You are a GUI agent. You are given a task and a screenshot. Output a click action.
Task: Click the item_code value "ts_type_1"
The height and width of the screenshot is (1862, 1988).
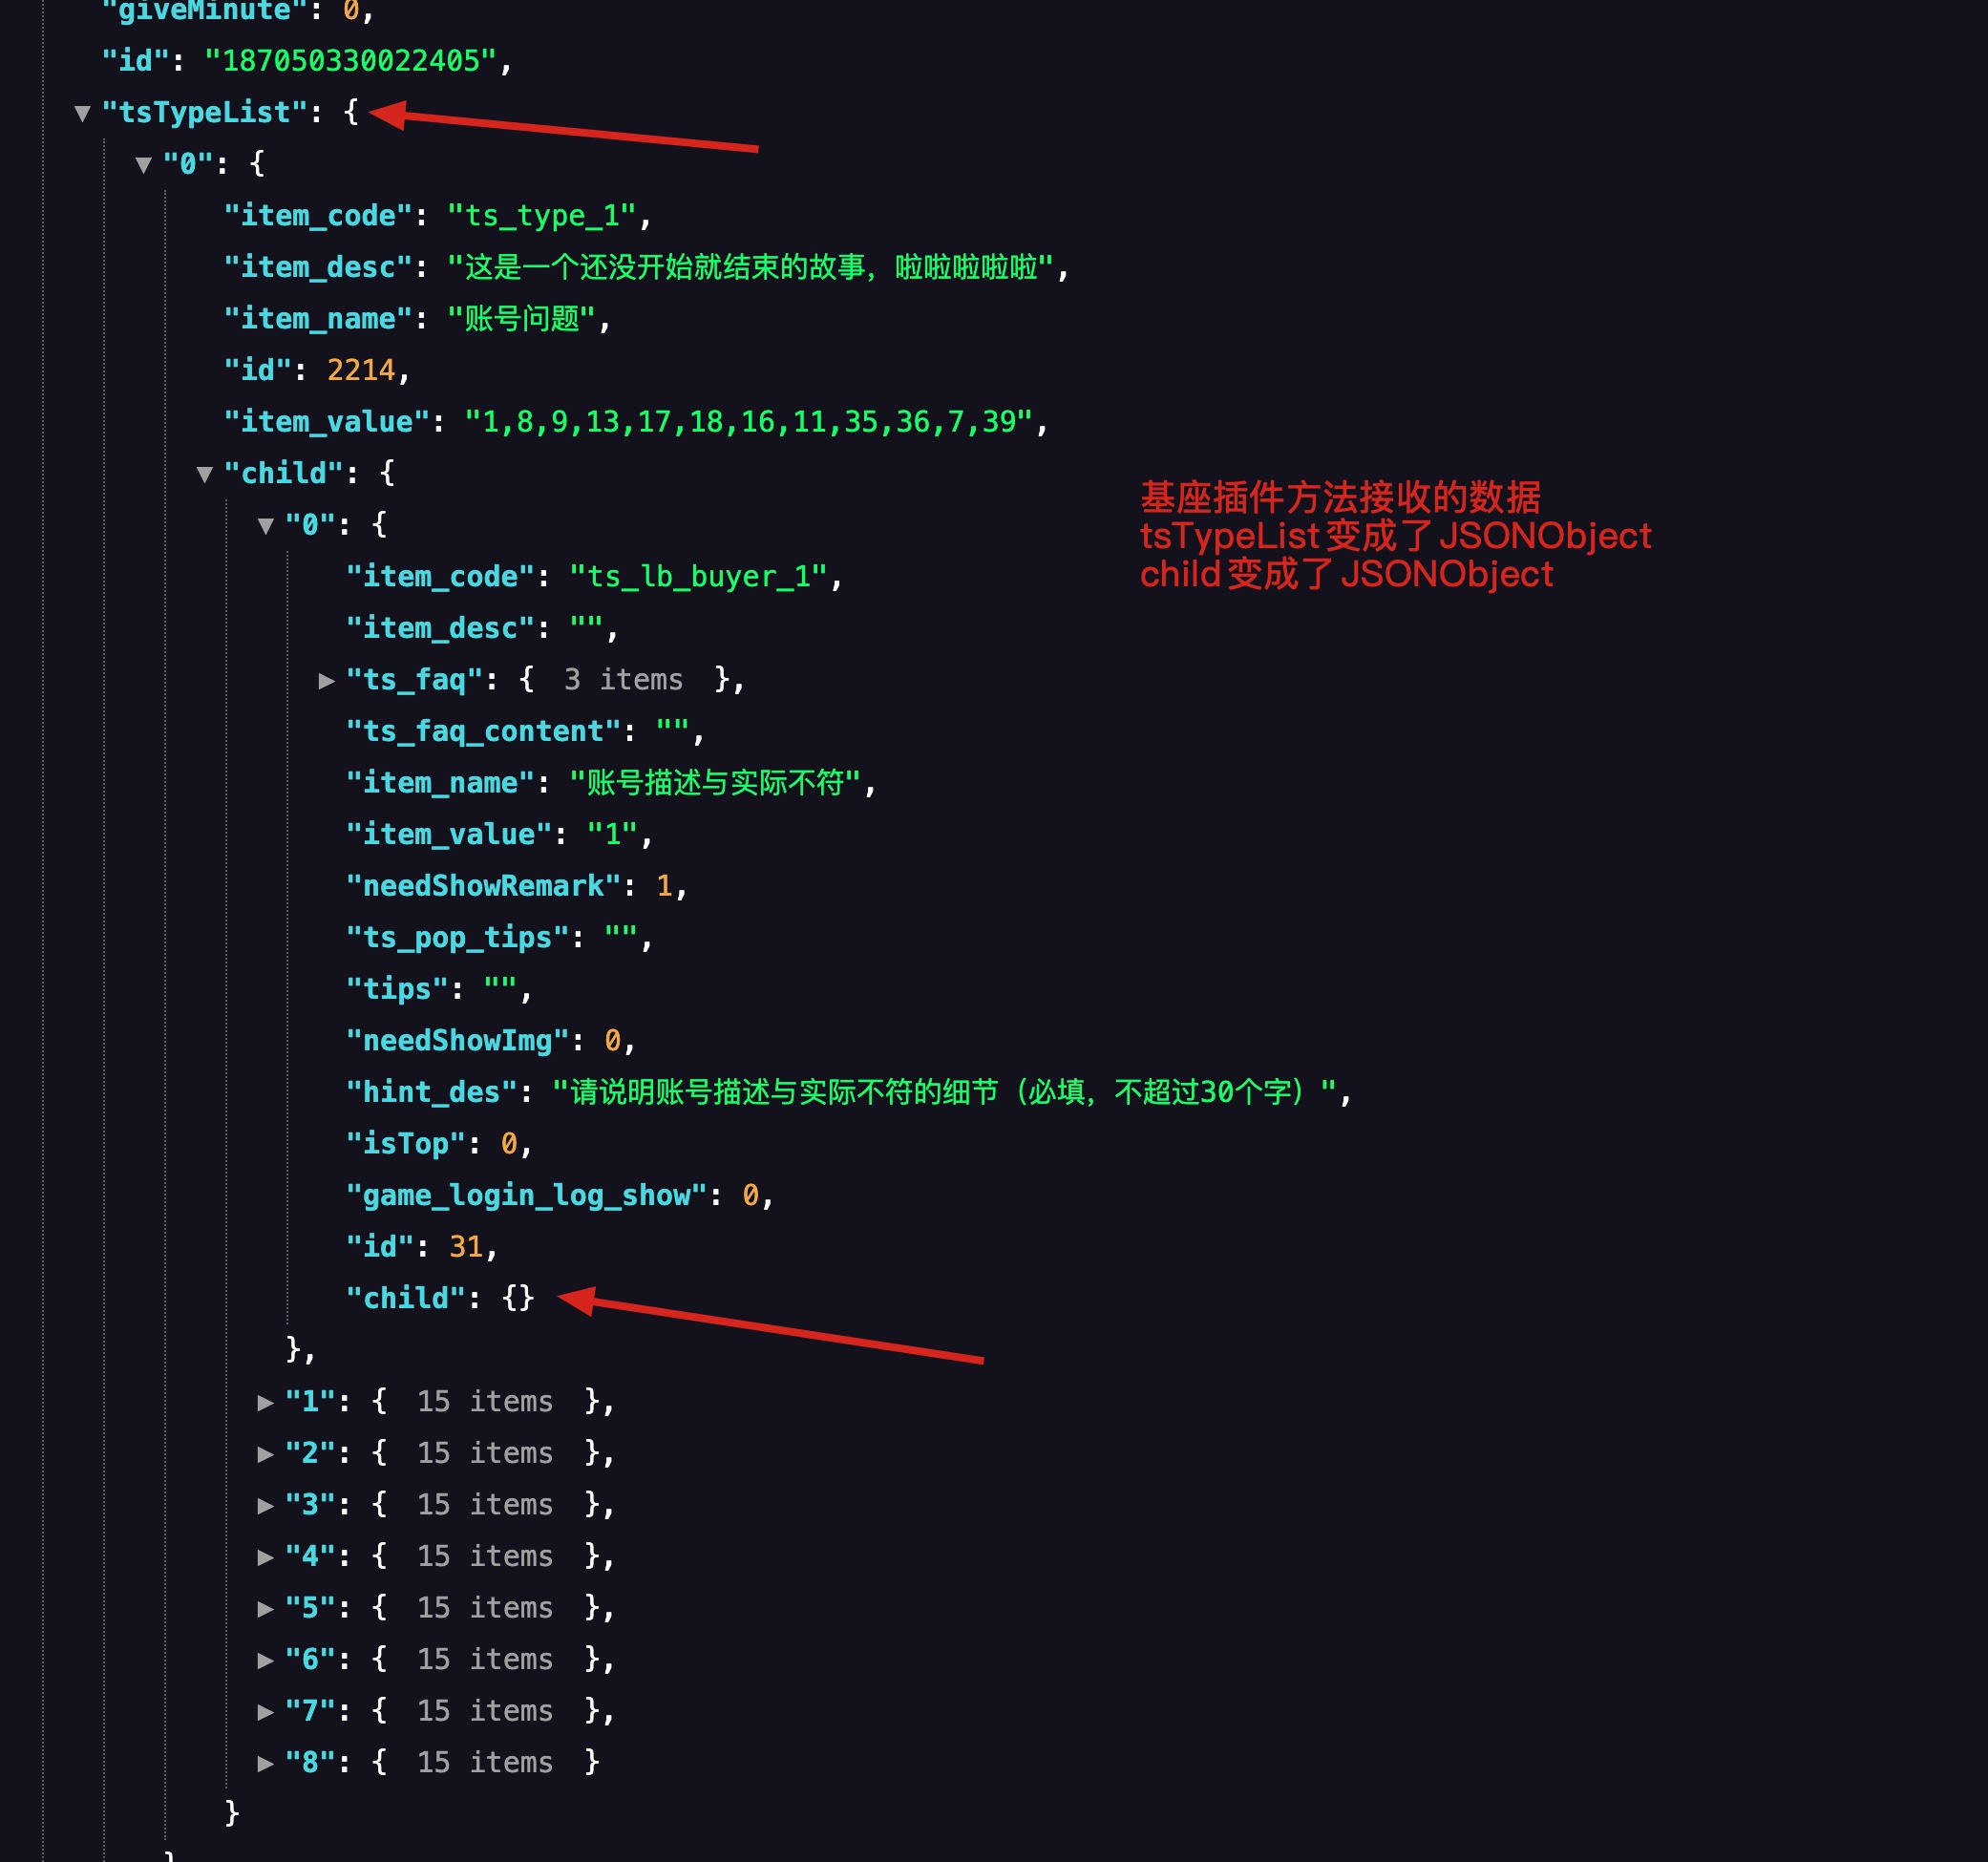541,216
